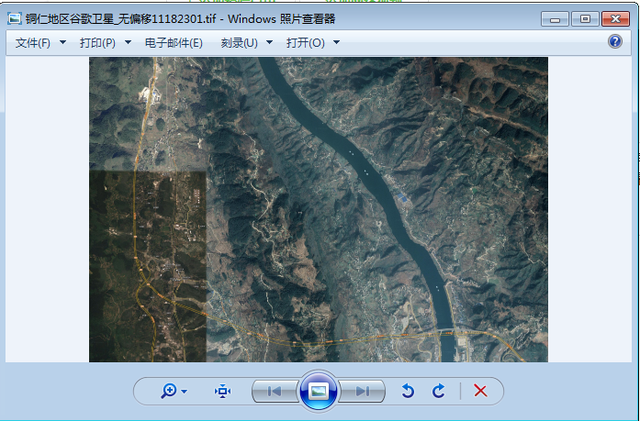Image resolution: width=640 pixels, height=421 pixels.
Task: Expand the dropdown arrow next to 打开(O)
Action: [x=336, y=42]
